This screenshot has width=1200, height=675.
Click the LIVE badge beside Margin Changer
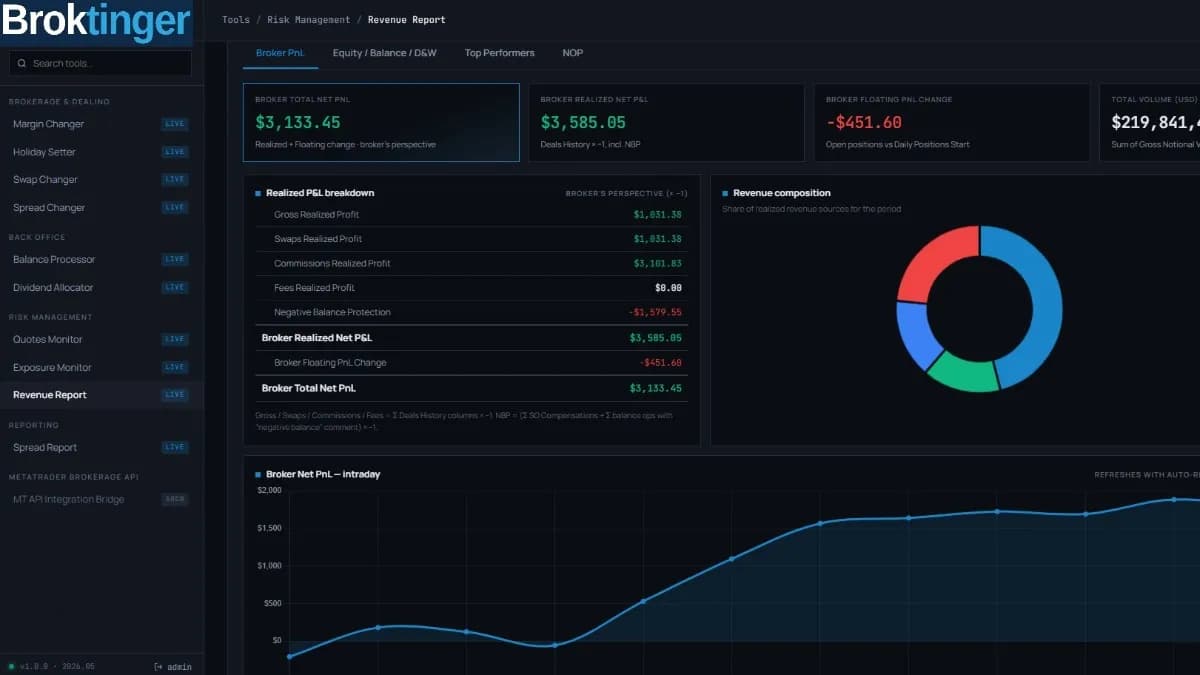point(175,124)
